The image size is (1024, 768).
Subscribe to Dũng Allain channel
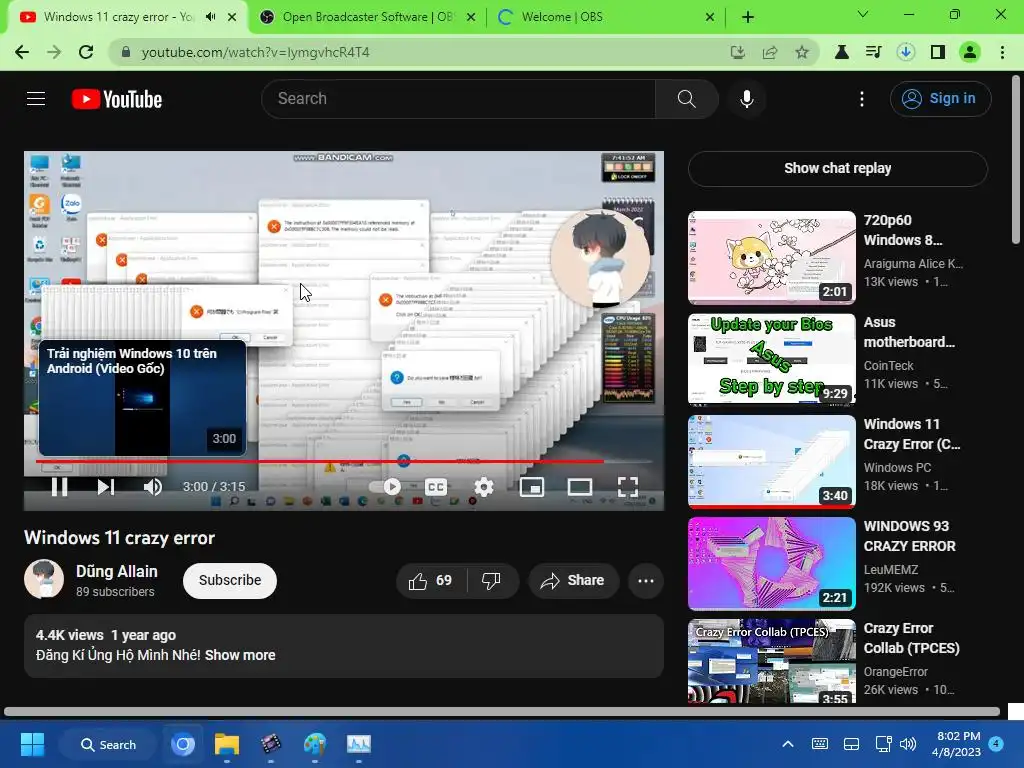click(230, 581)
